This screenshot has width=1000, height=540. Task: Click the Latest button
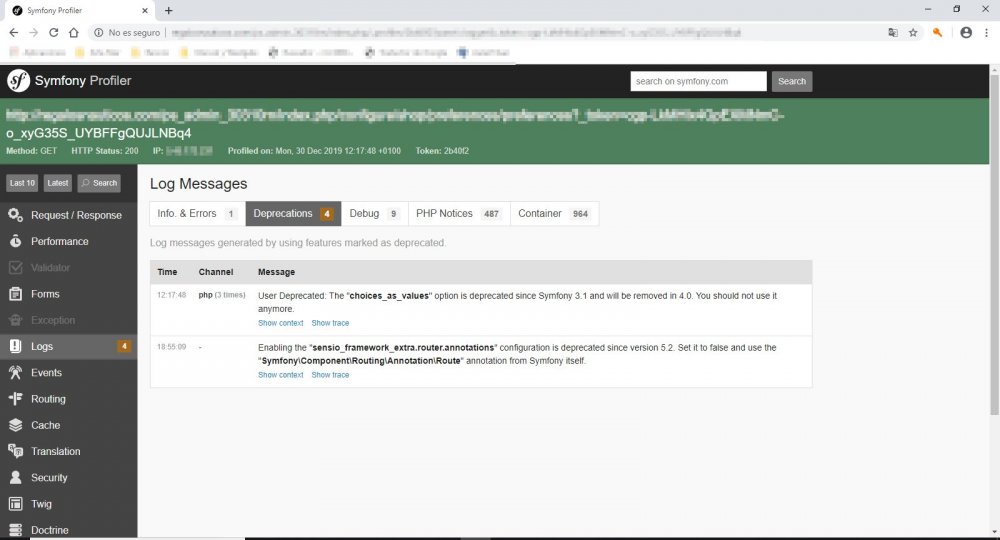point(57,183)
